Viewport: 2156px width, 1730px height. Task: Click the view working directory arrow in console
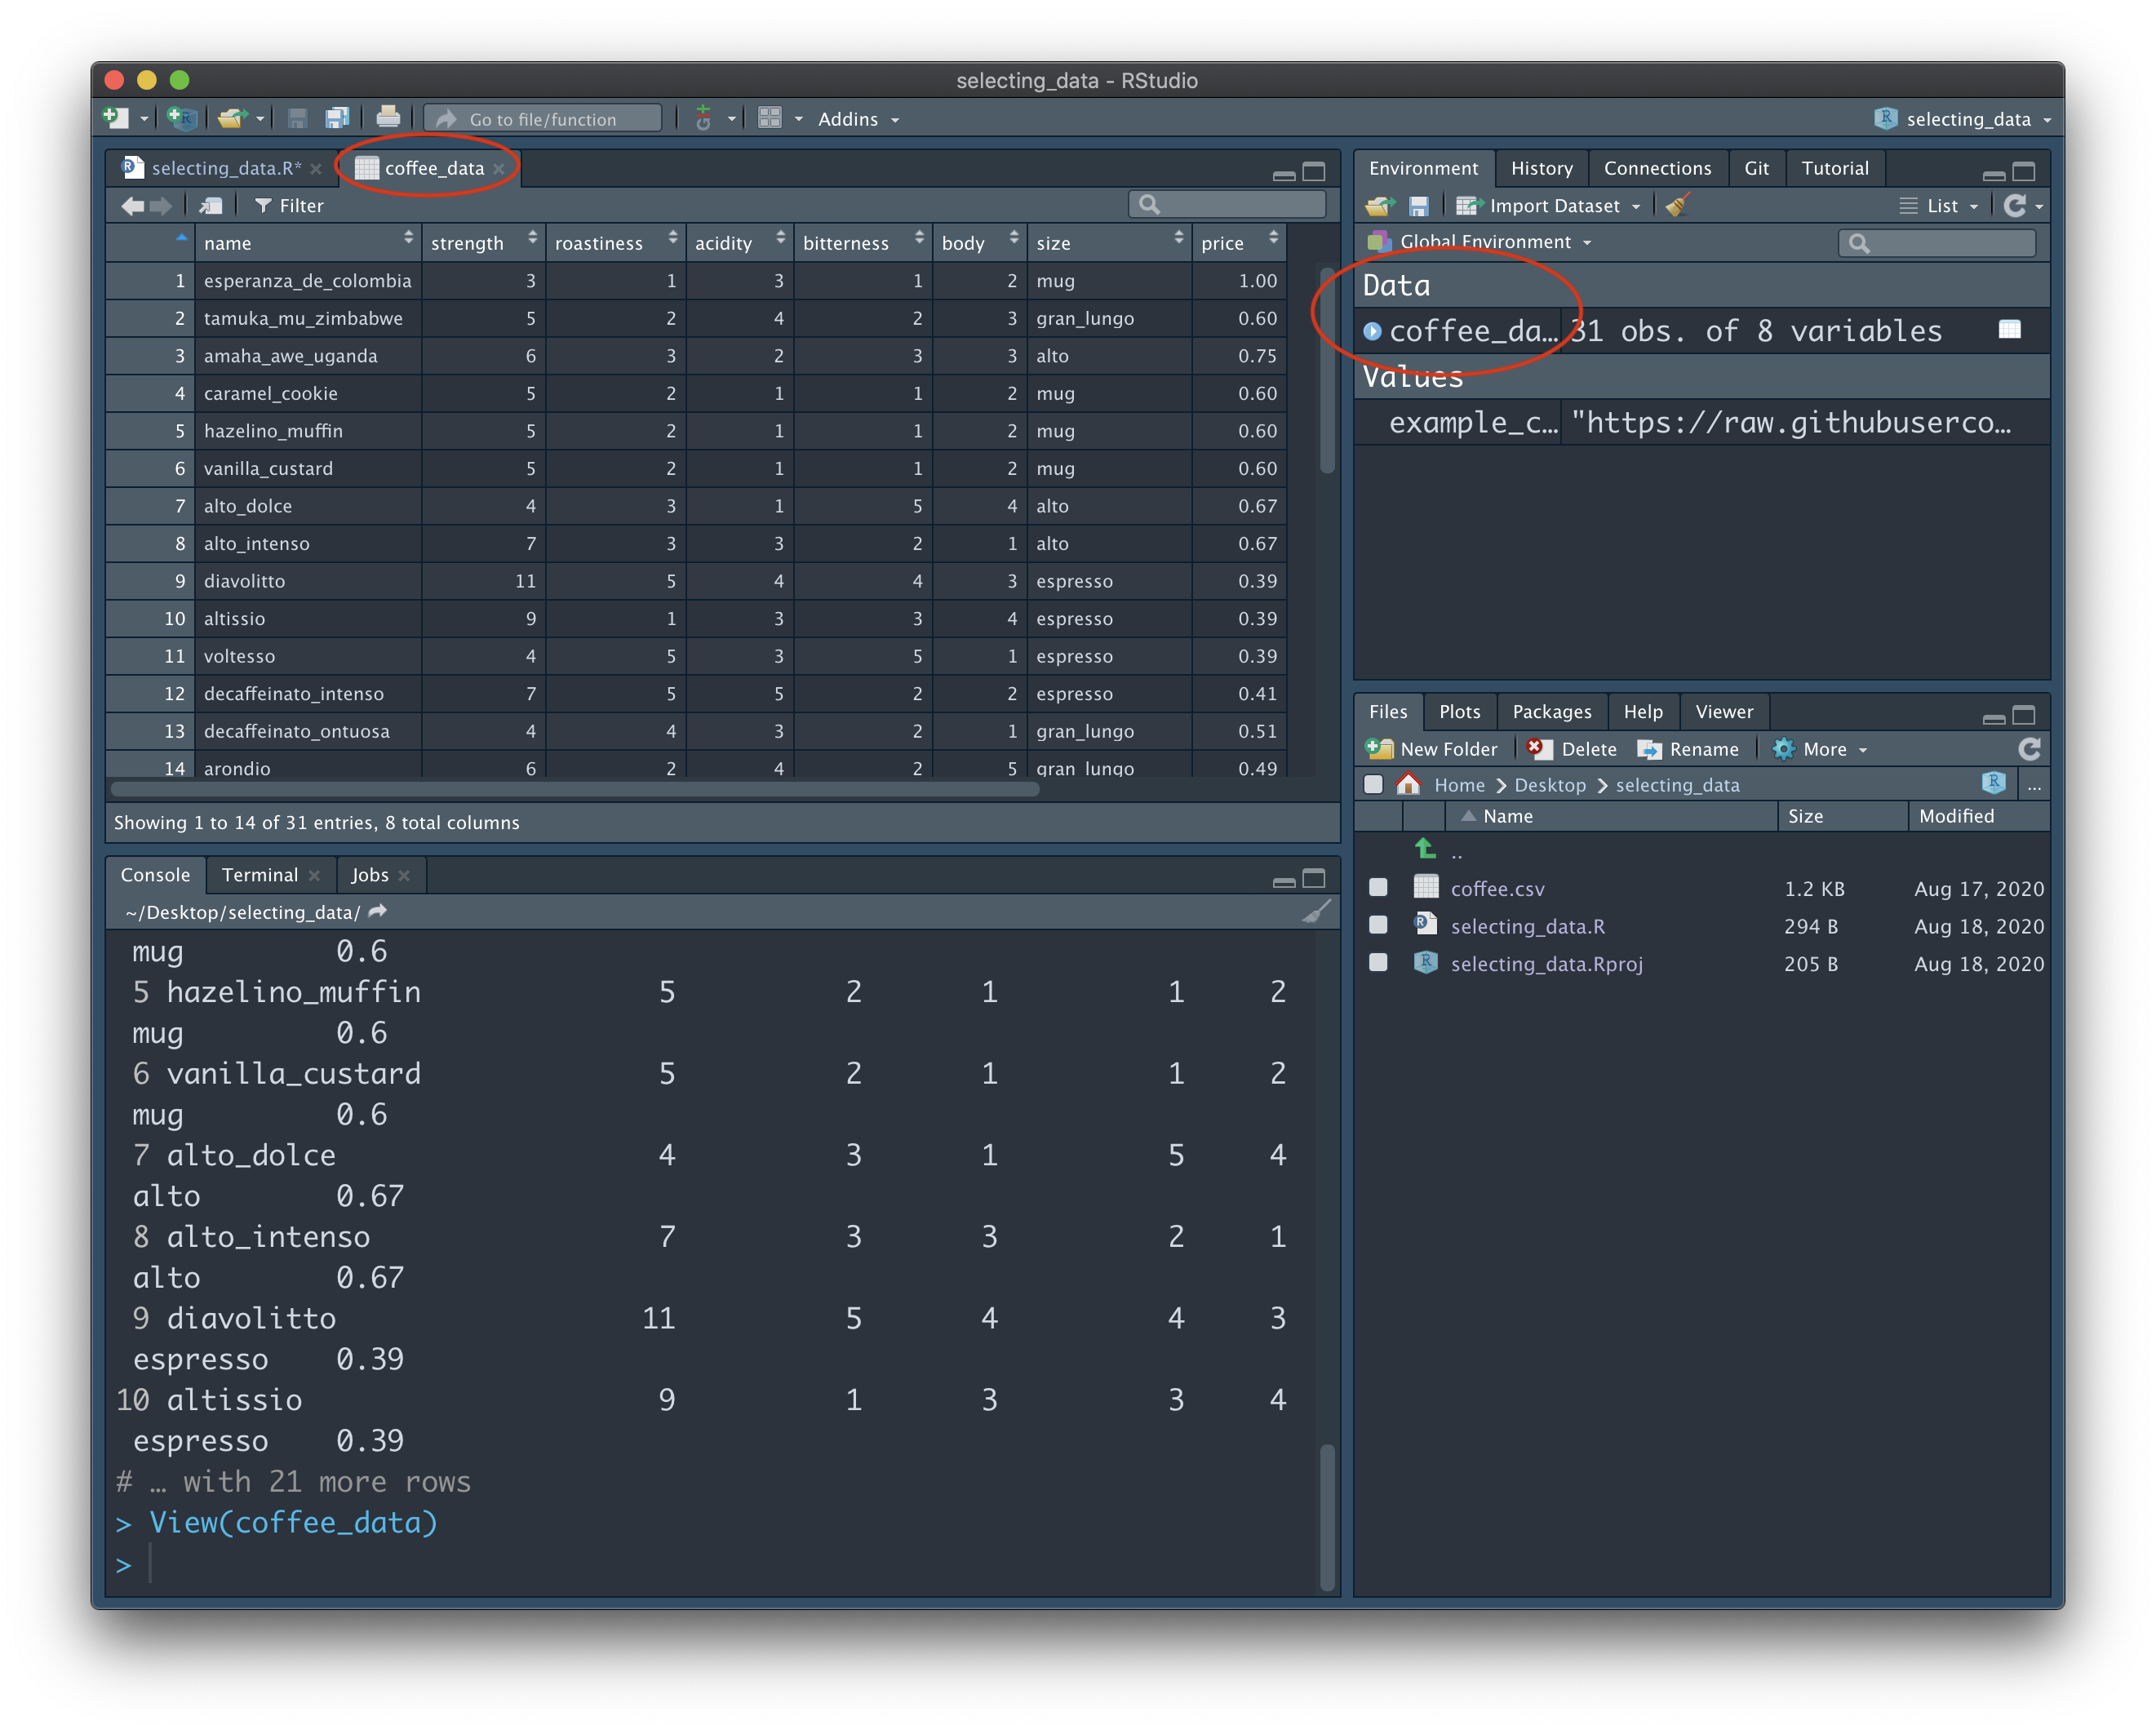click(378, 911)
